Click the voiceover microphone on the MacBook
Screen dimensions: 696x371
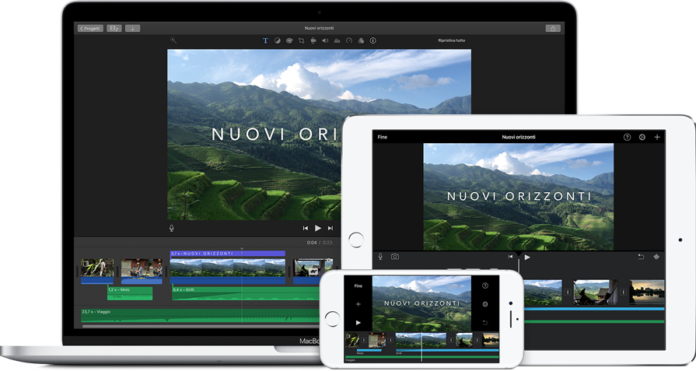click(172, 228)
